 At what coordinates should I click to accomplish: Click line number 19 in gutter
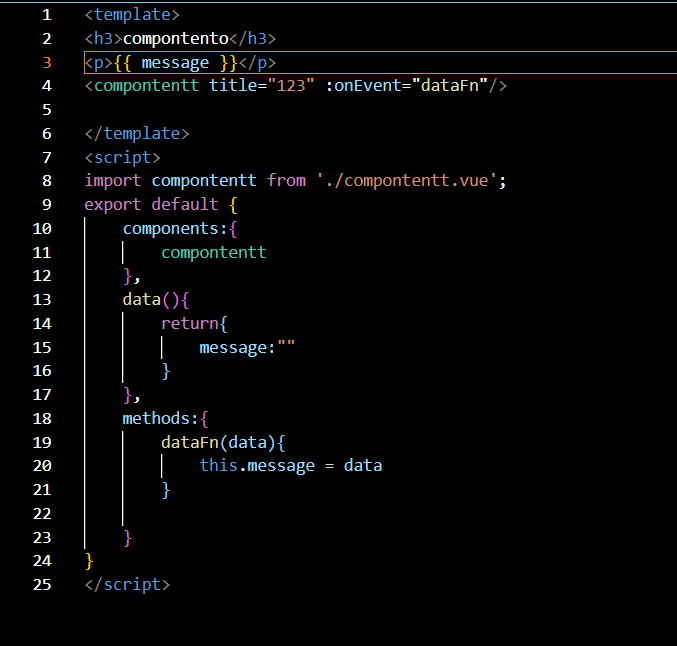(42, 443)
